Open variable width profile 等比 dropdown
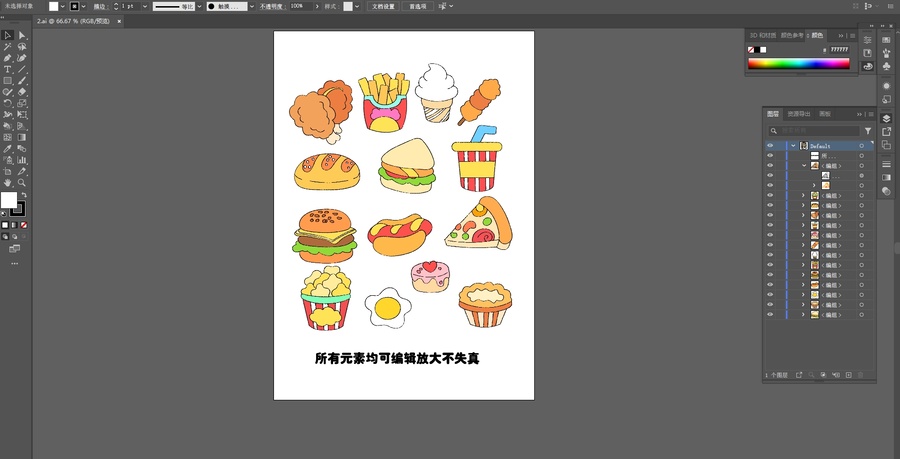This screenshot has width=900, height=459. (x=199, y=6)
